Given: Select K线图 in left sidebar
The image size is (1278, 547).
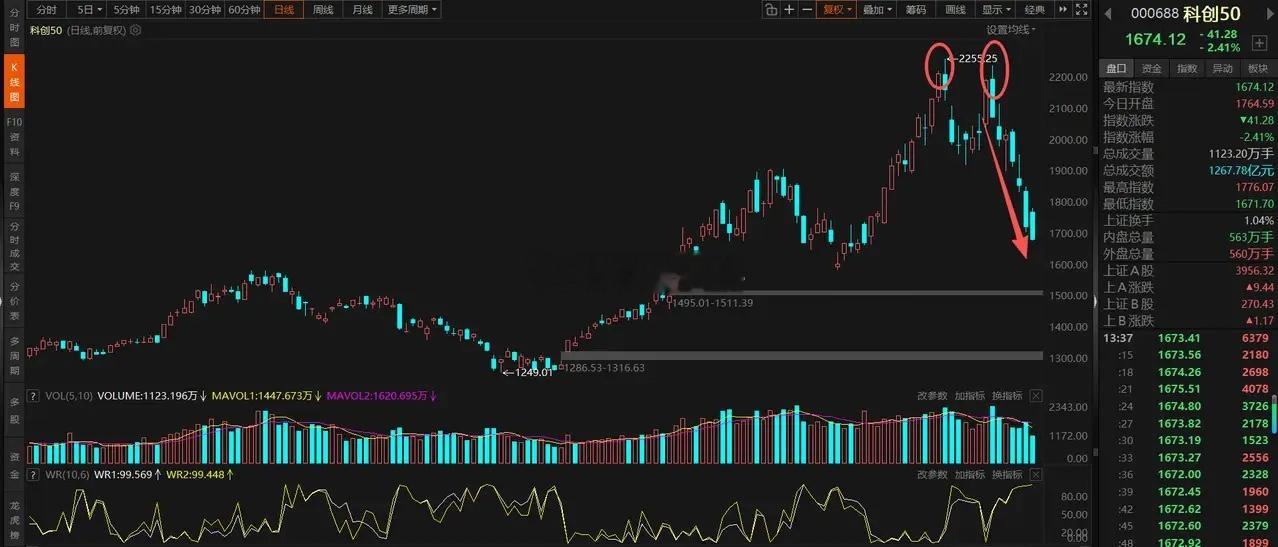Looking at the screenshot, I should click(x=12, y=82).
